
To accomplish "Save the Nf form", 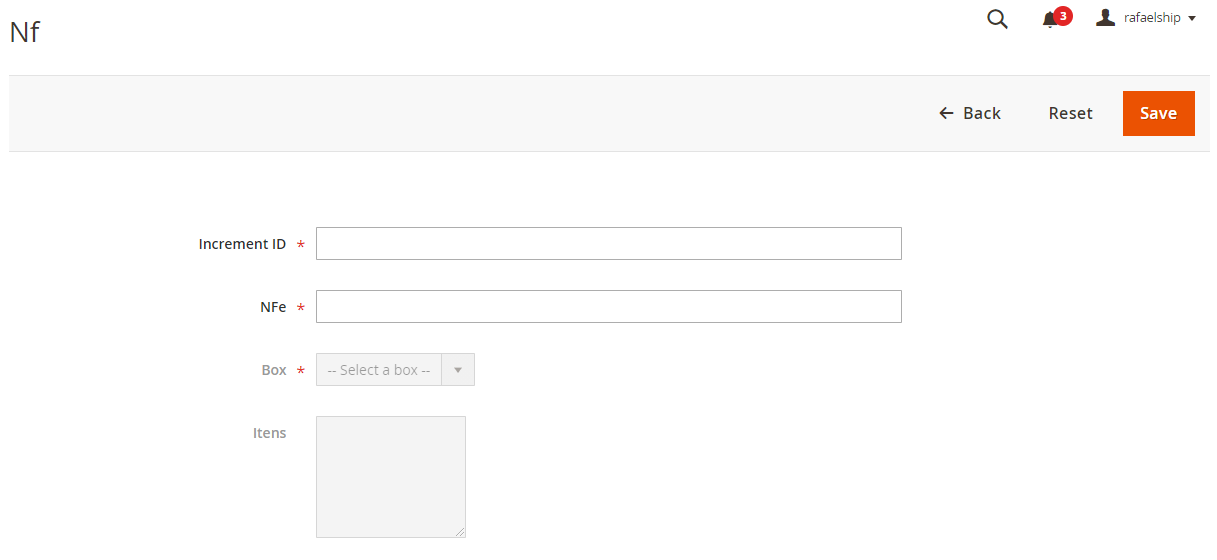I will tap(1158, 113).
